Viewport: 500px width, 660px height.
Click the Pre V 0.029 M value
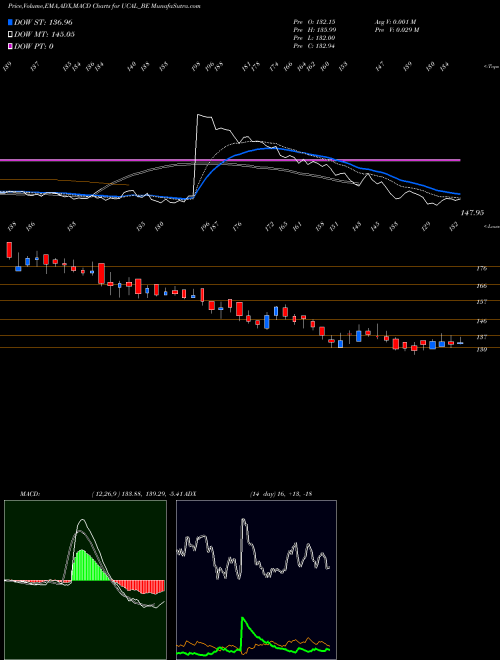(407, 30)
